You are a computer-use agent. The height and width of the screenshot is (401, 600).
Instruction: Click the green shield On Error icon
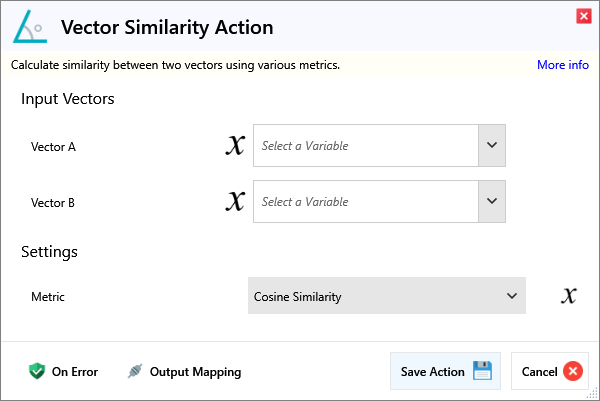(37, 372)
